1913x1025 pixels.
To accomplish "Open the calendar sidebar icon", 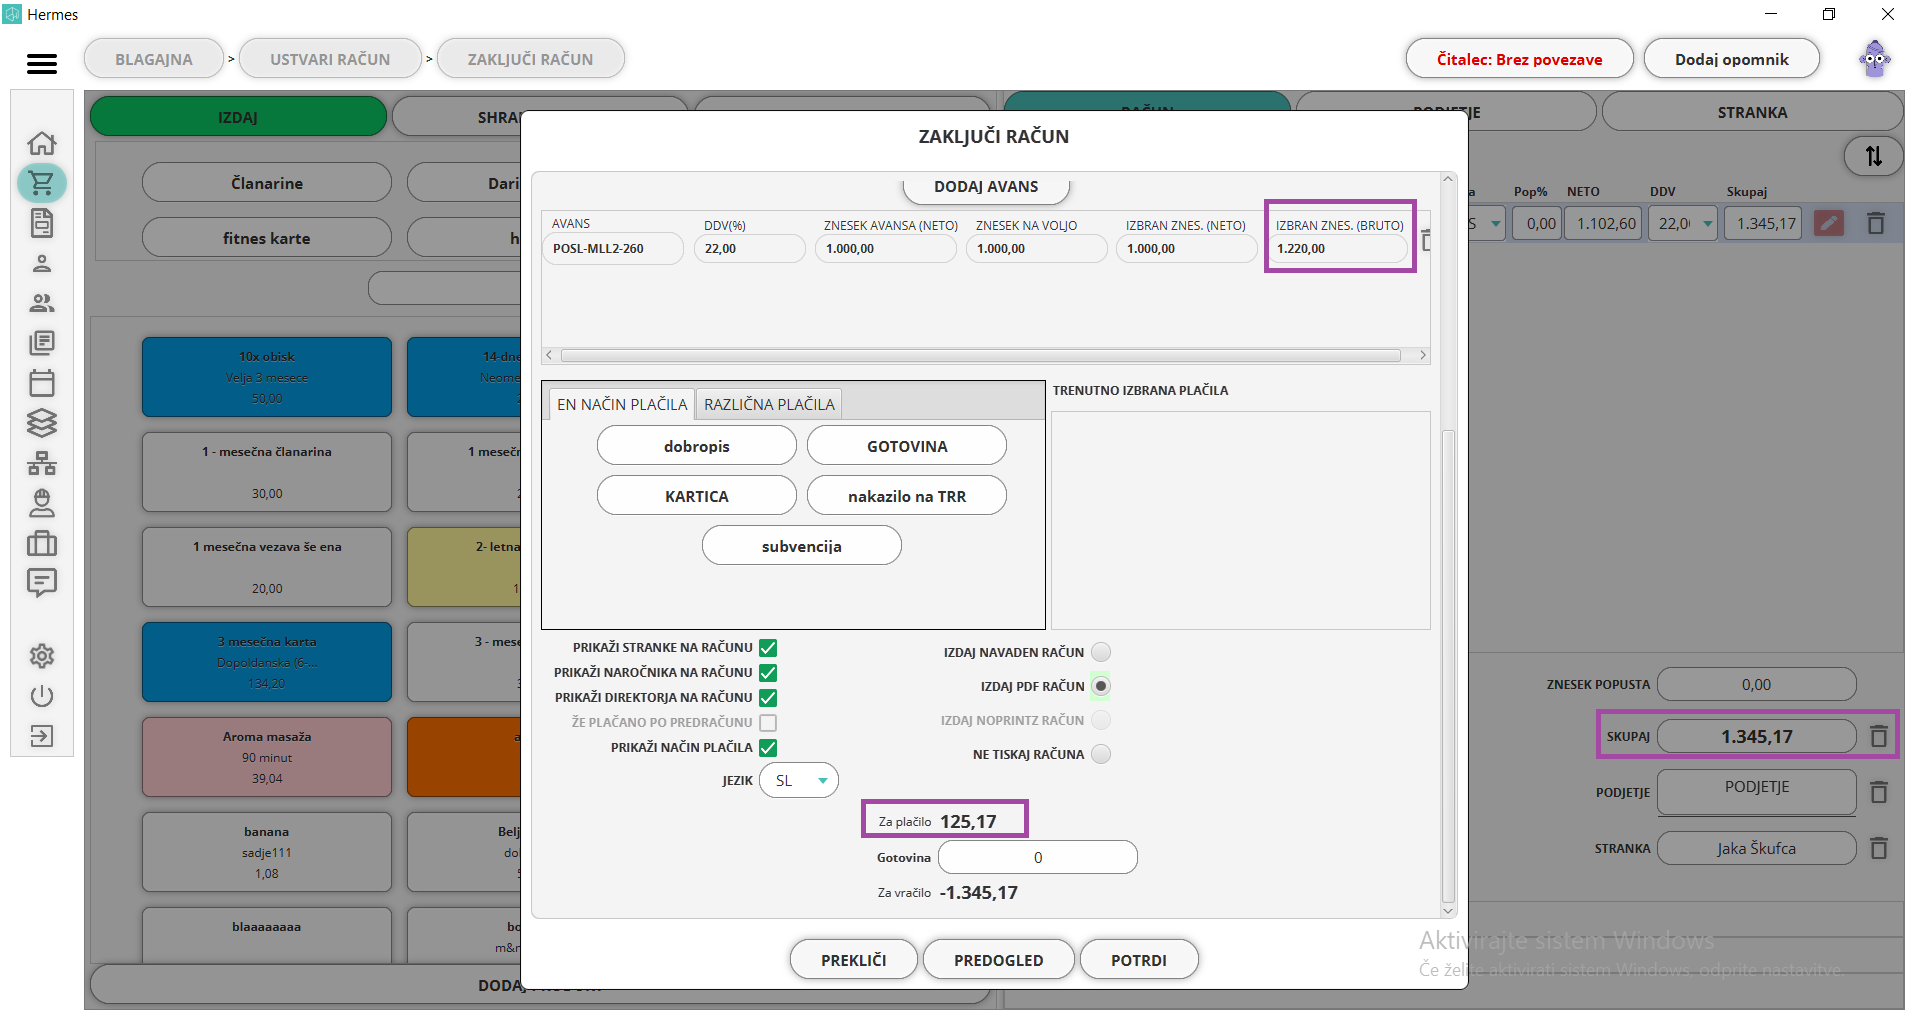I will coord(41,383).
